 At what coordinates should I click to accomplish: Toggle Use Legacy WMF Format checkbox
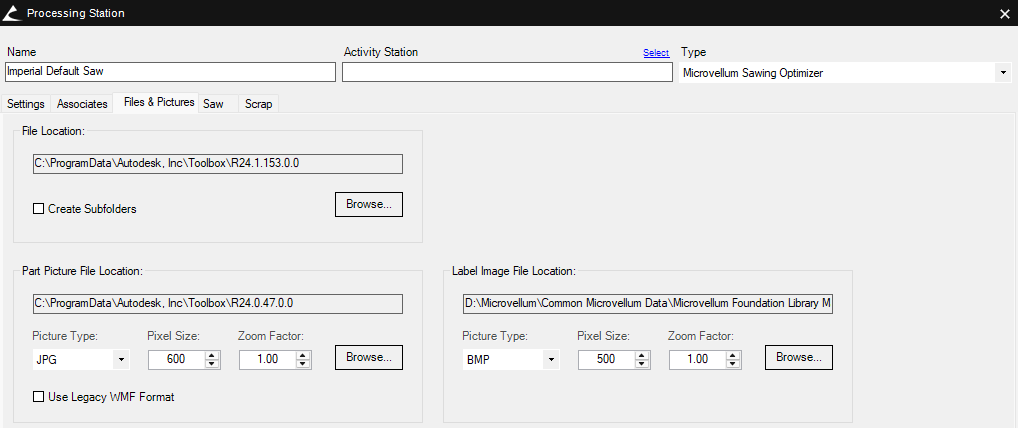click(x=39, y=397)
